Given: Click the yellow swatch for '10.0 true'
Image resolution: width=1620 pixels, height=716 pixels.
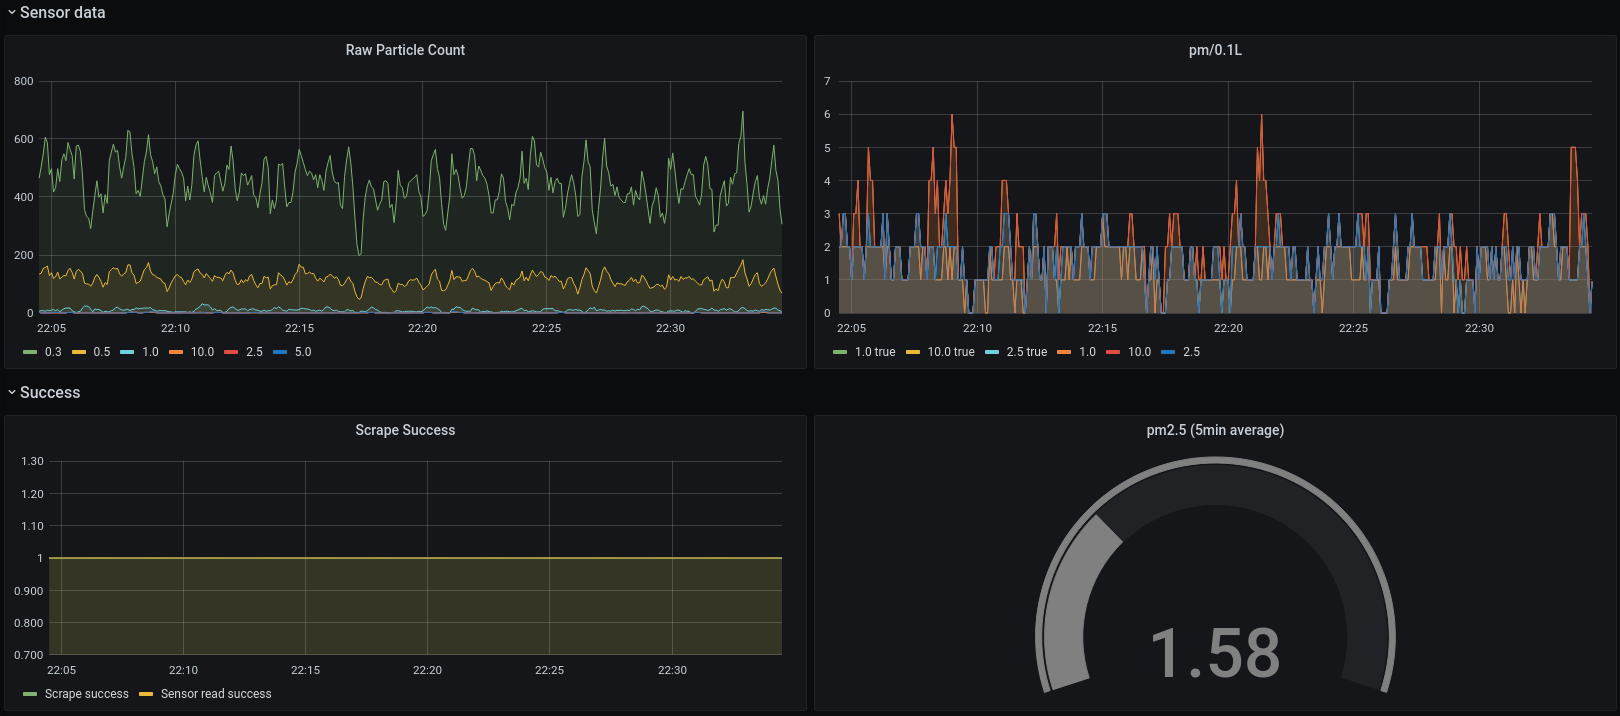Looking at the screenshot, I should (x=913, y=352).
